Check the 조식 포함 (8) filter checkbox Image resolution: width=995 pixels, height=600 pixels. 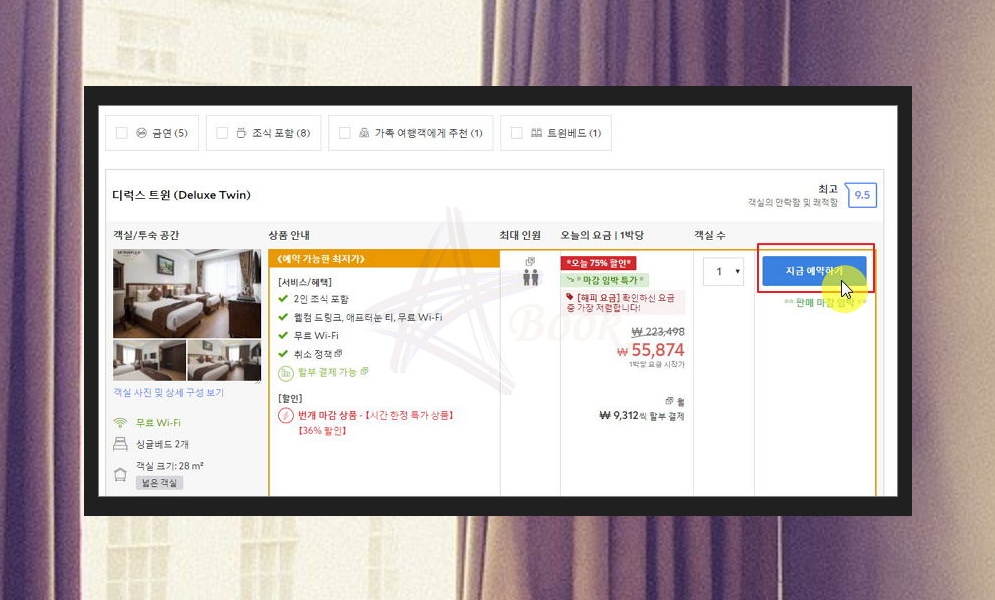[x=222, y=133]
